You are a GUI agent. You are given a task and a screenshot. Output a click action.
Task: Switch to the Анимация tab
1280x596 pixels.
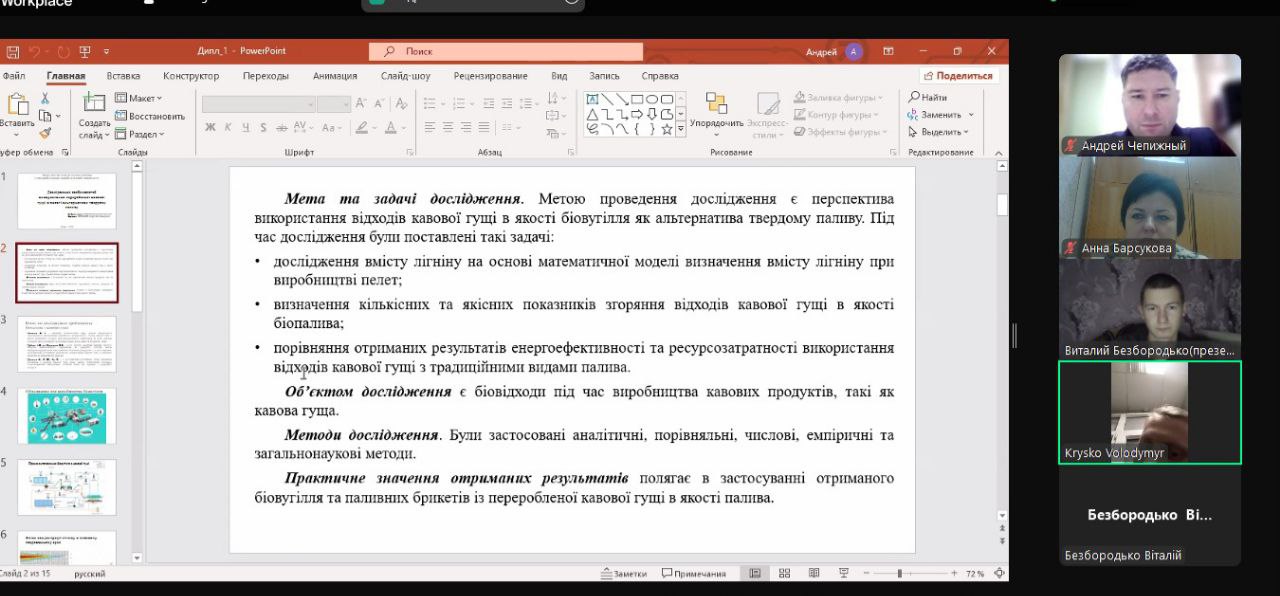[x=335, y=76]
